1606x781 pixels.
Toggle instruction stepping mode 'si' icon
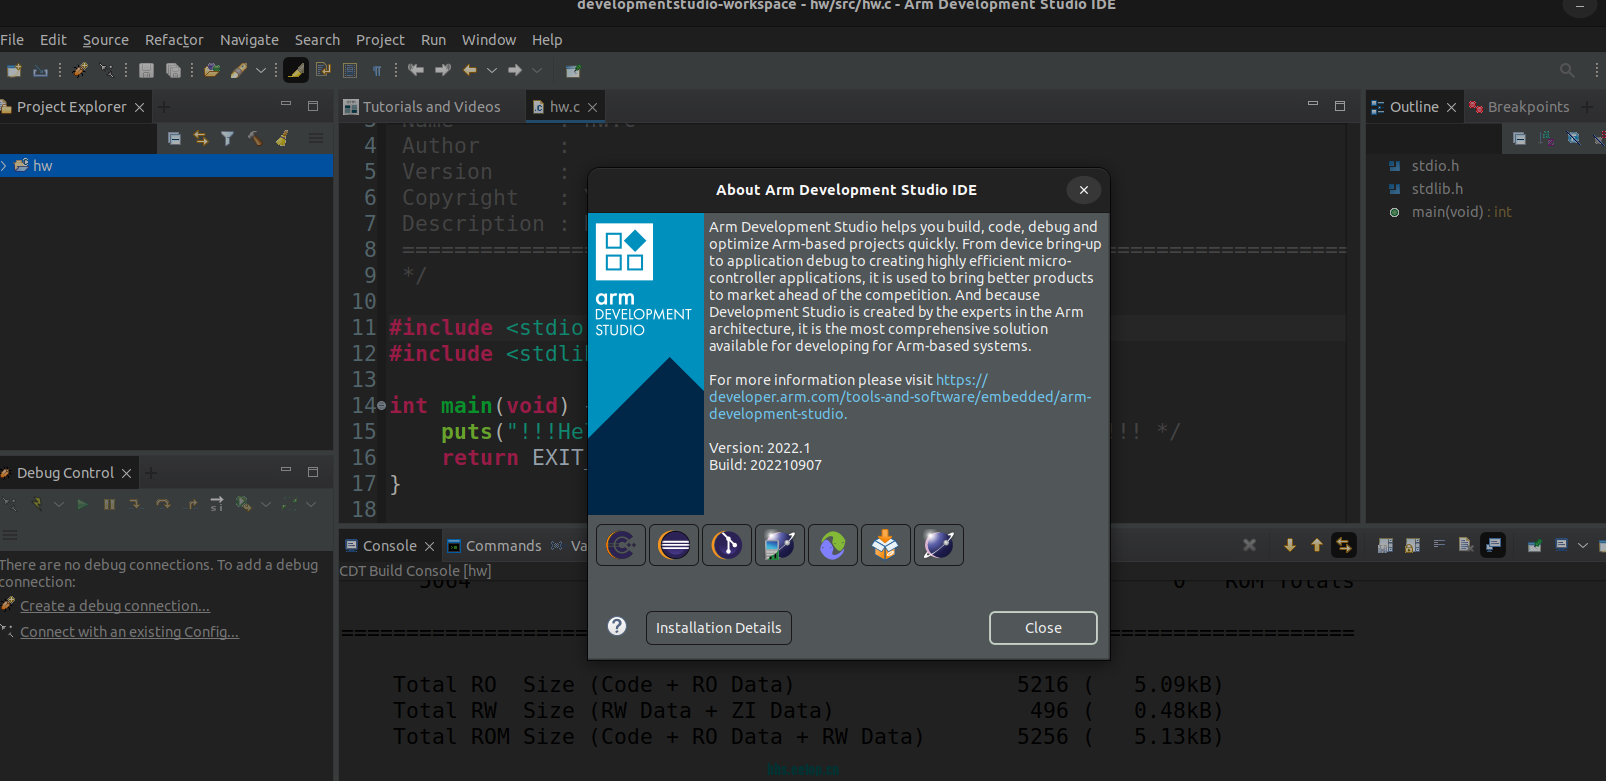tap(217, 505)
